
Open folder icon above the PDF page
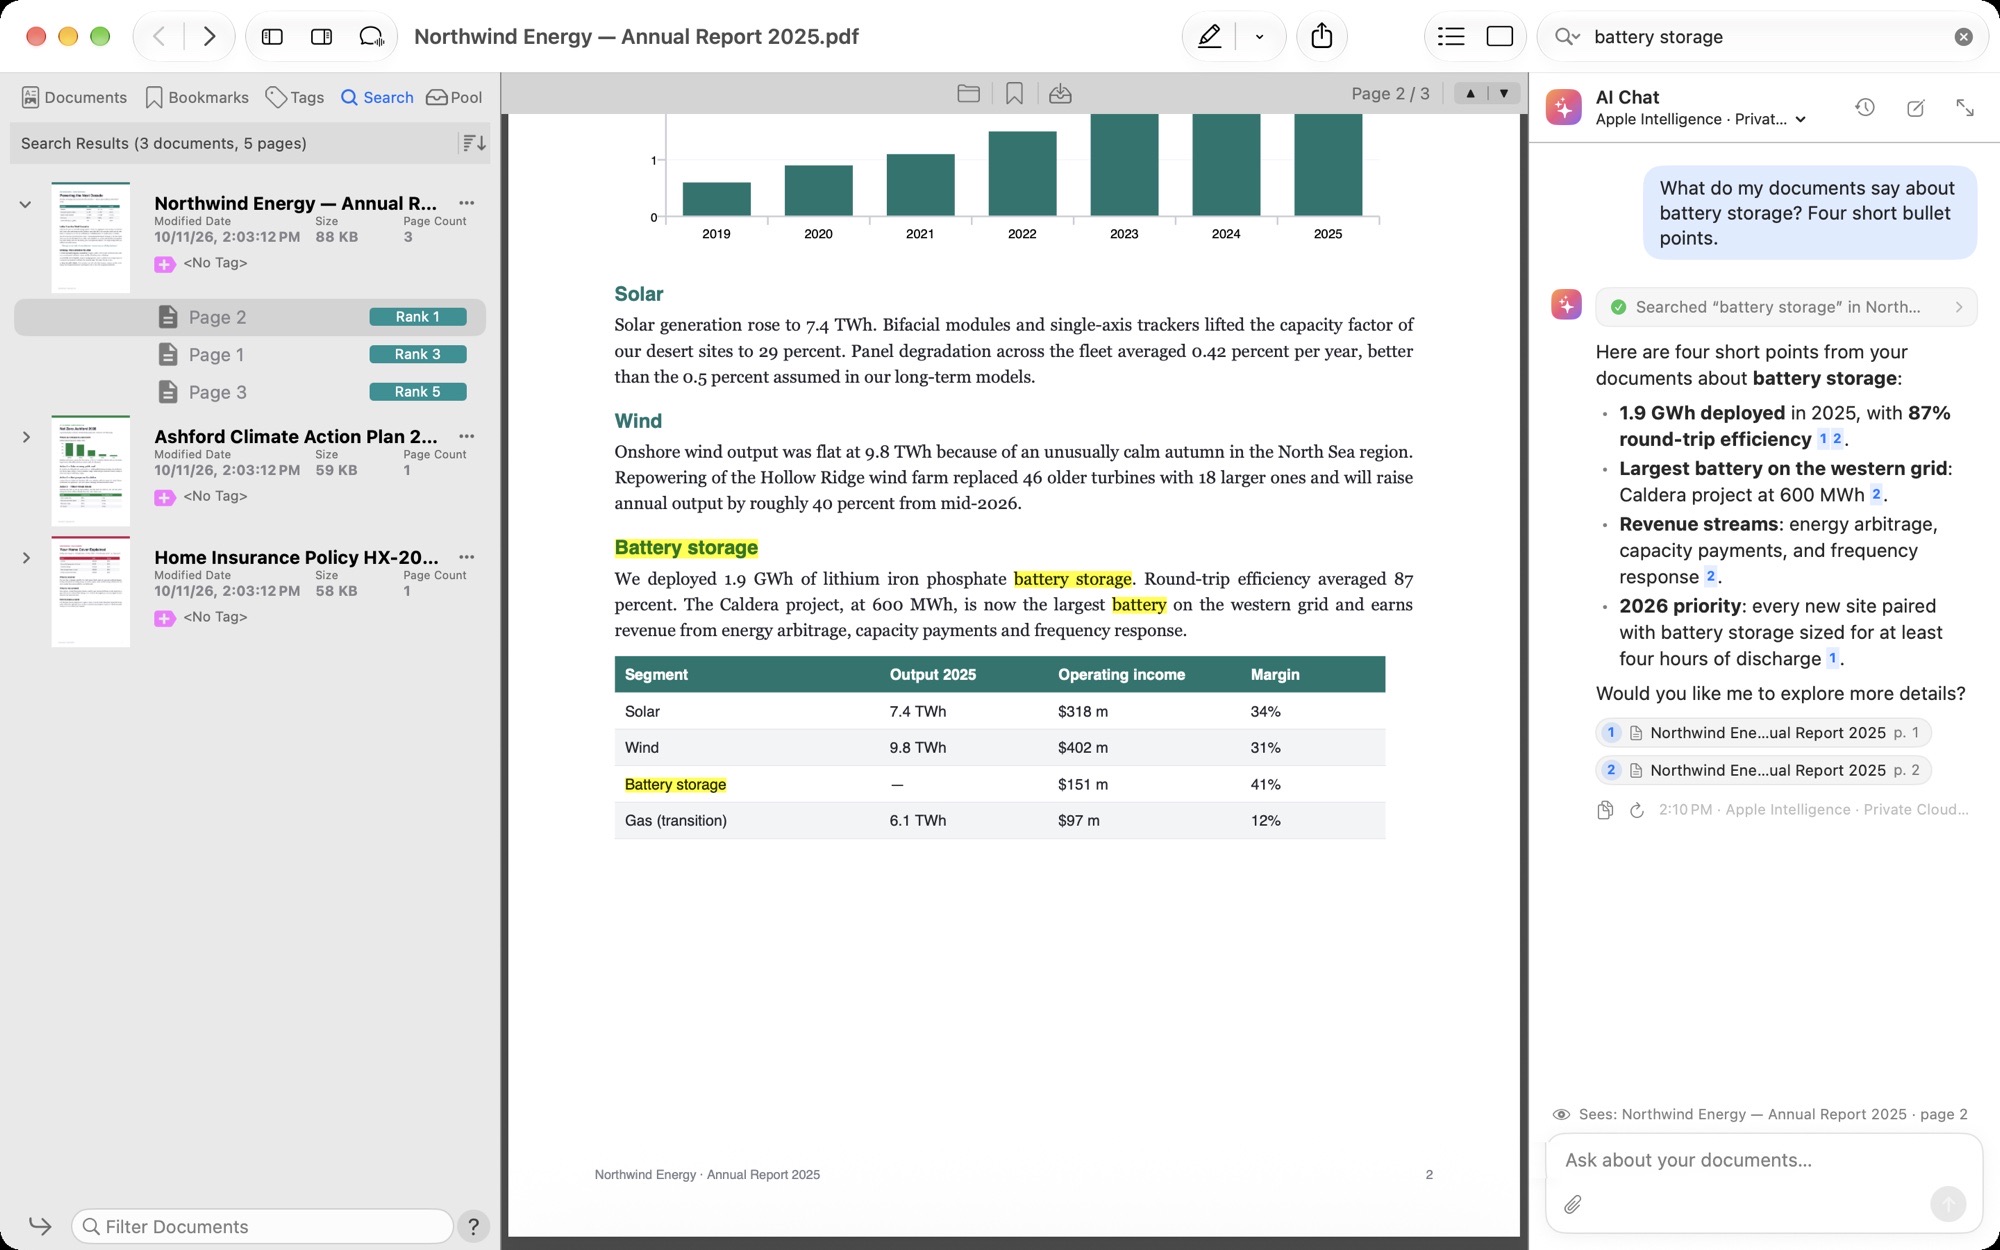click(x=968, y=94)
